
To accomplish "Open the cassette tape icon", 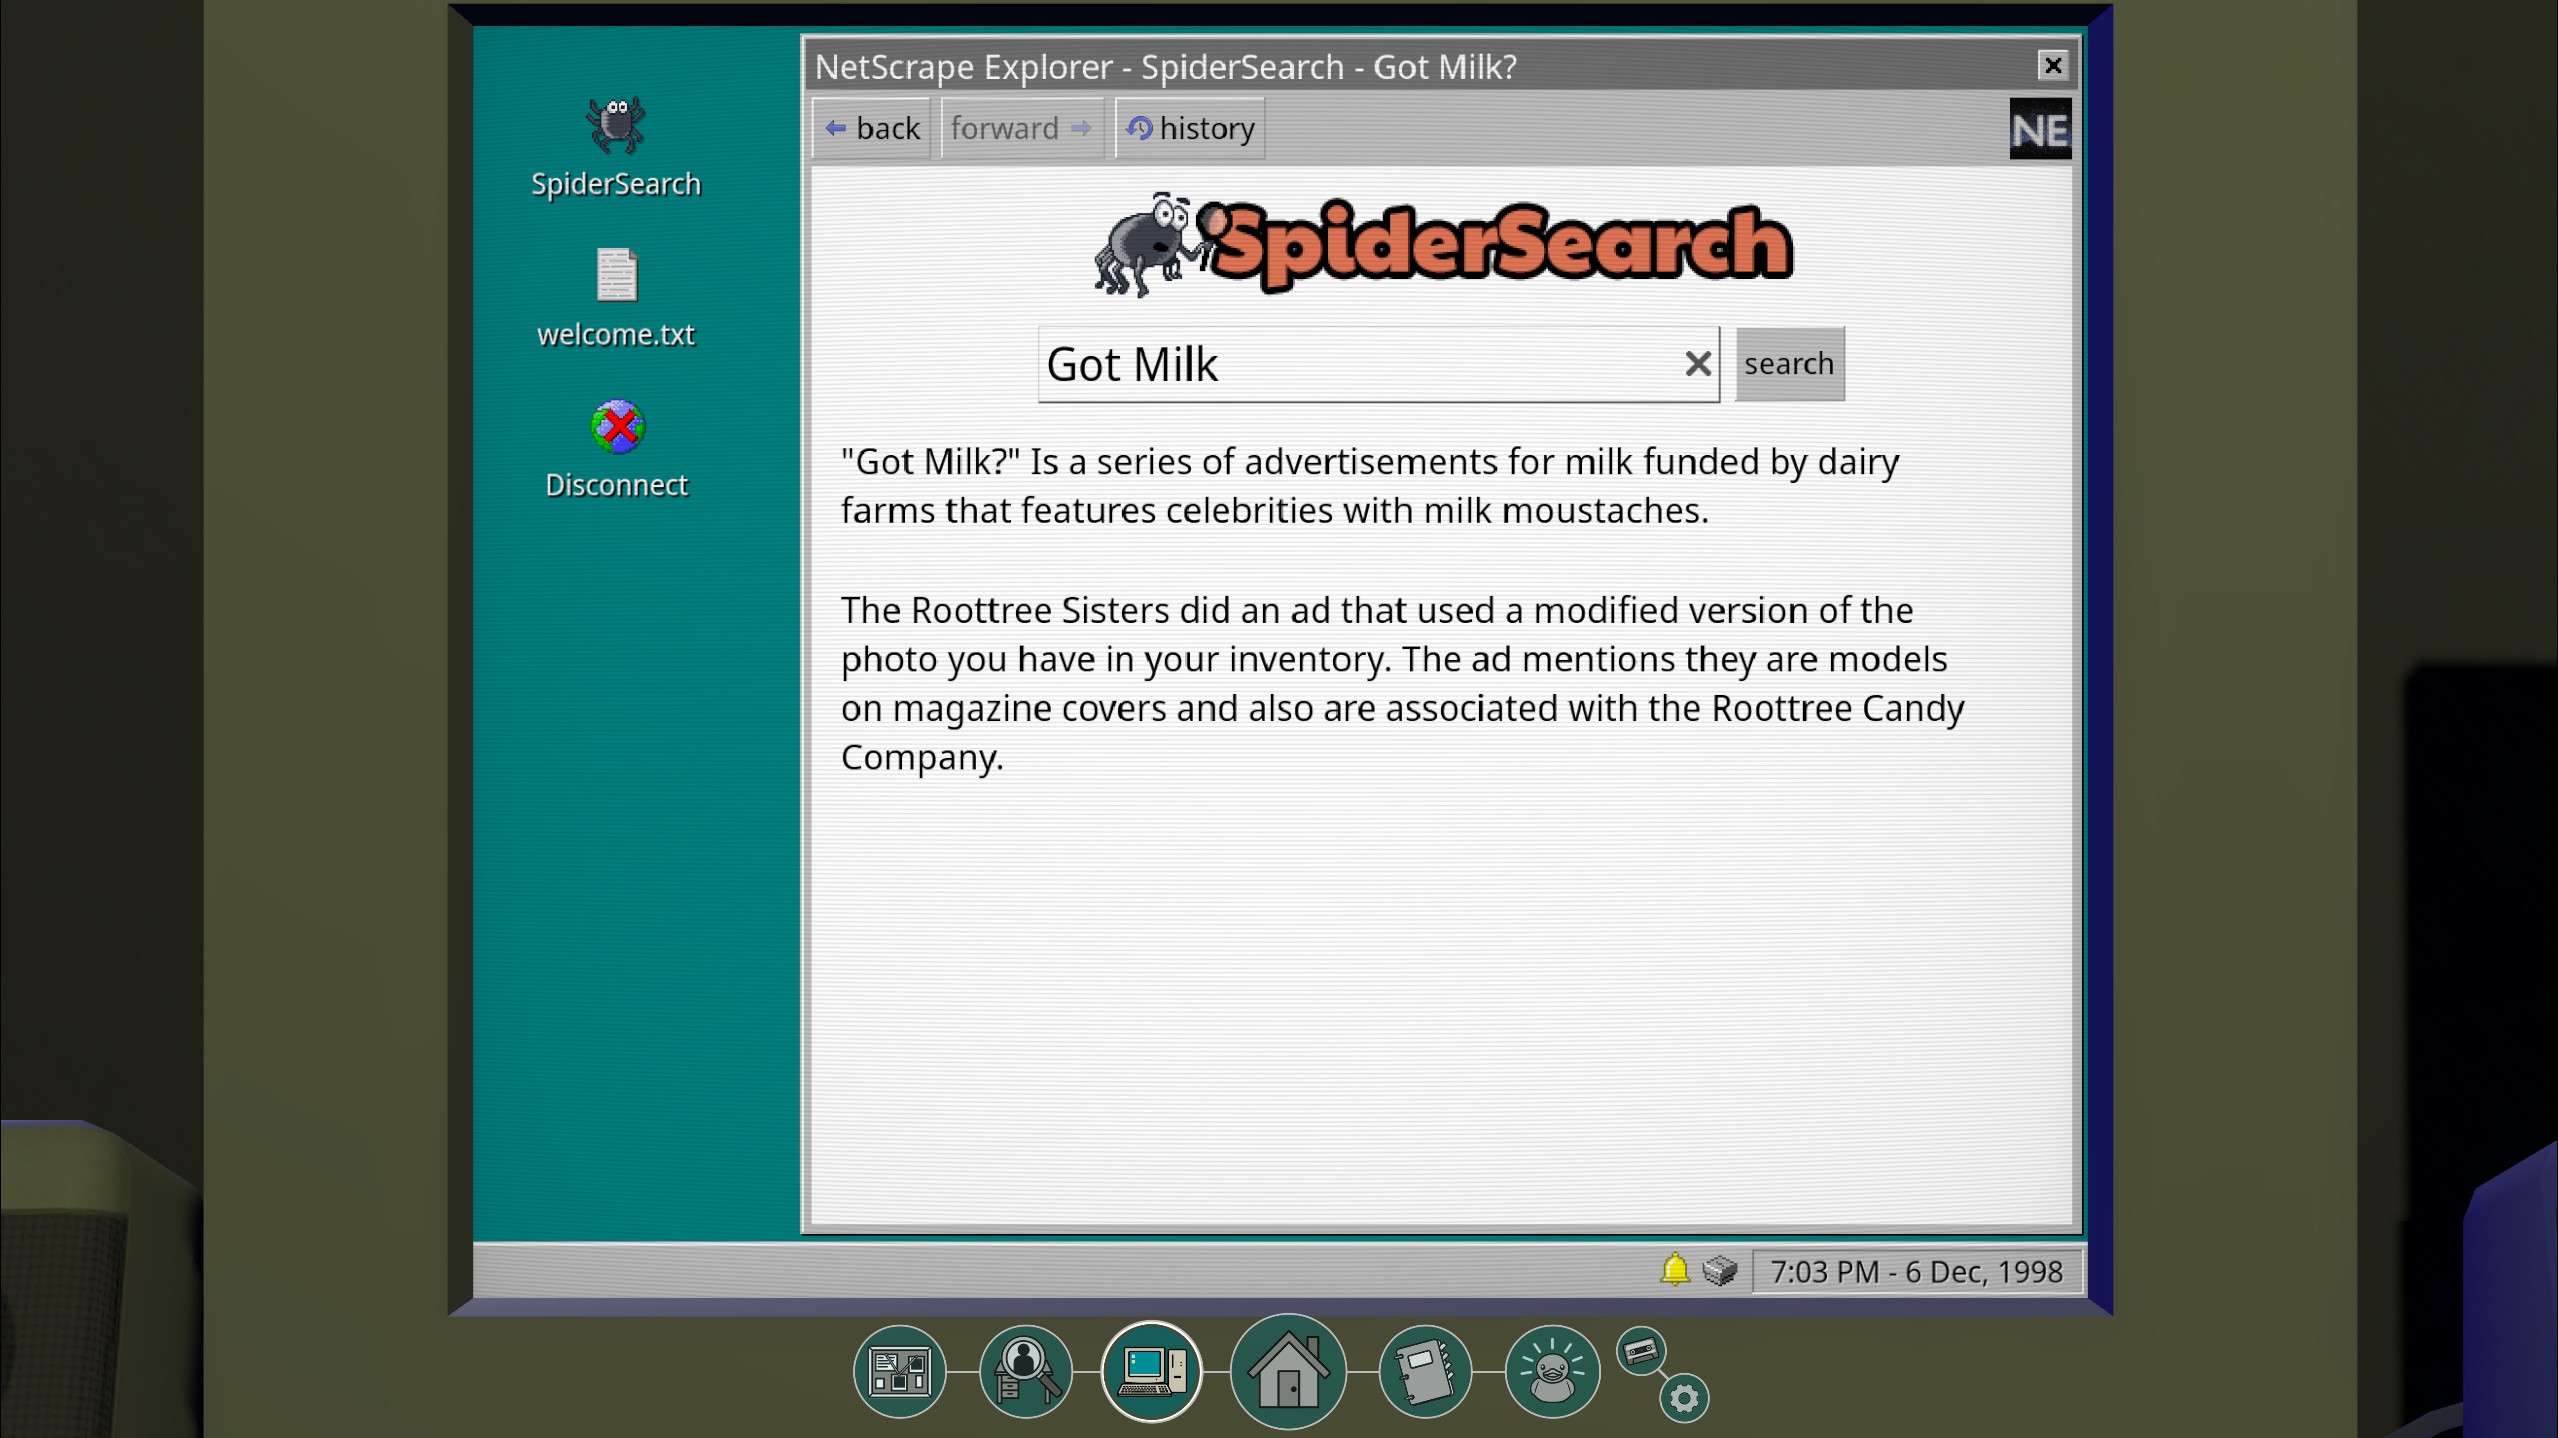I will tap(1640, 1352).
